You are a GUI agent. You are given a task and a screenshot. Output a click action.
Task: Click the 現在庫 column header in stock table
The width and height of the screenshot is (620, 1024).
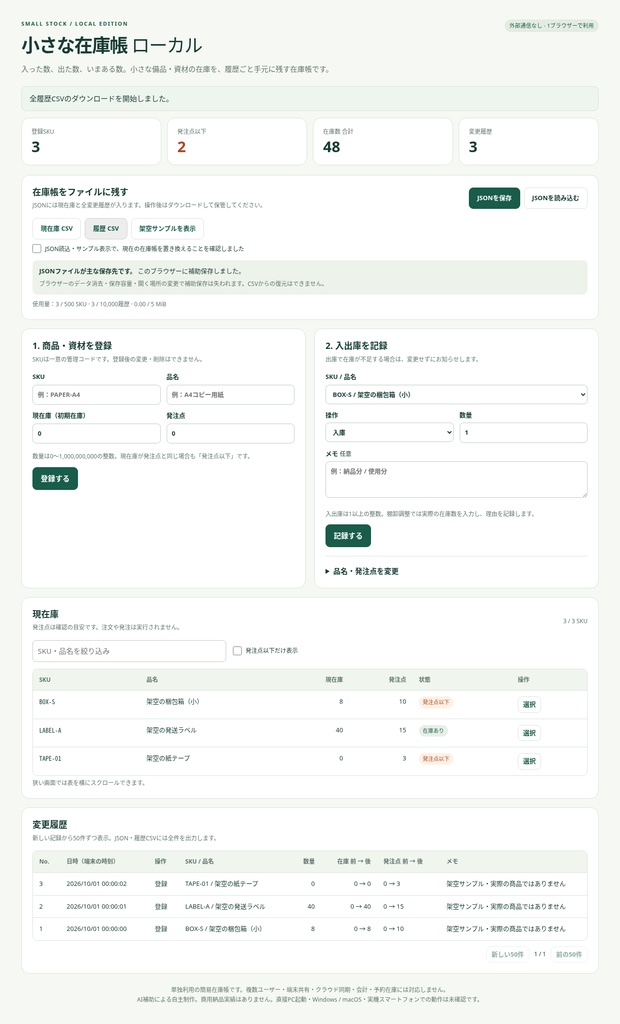pyautogui.click(x=334, y=680)
